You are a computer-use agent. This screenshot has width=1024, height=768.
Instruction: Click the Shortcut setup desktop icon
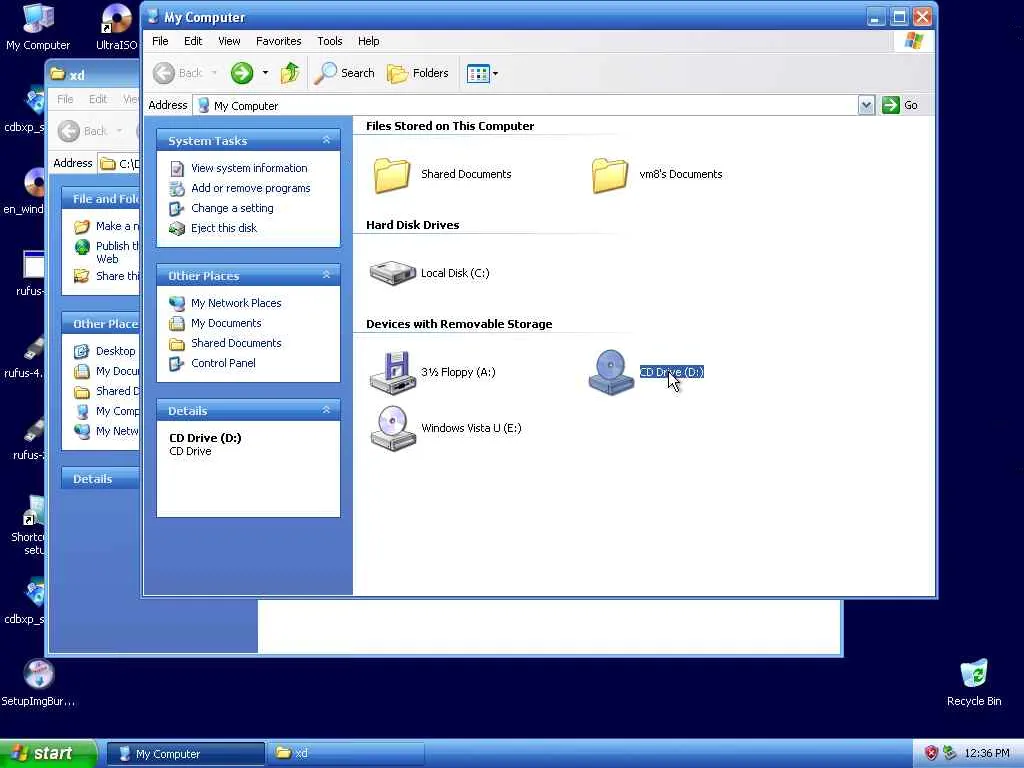click(26, 526)
